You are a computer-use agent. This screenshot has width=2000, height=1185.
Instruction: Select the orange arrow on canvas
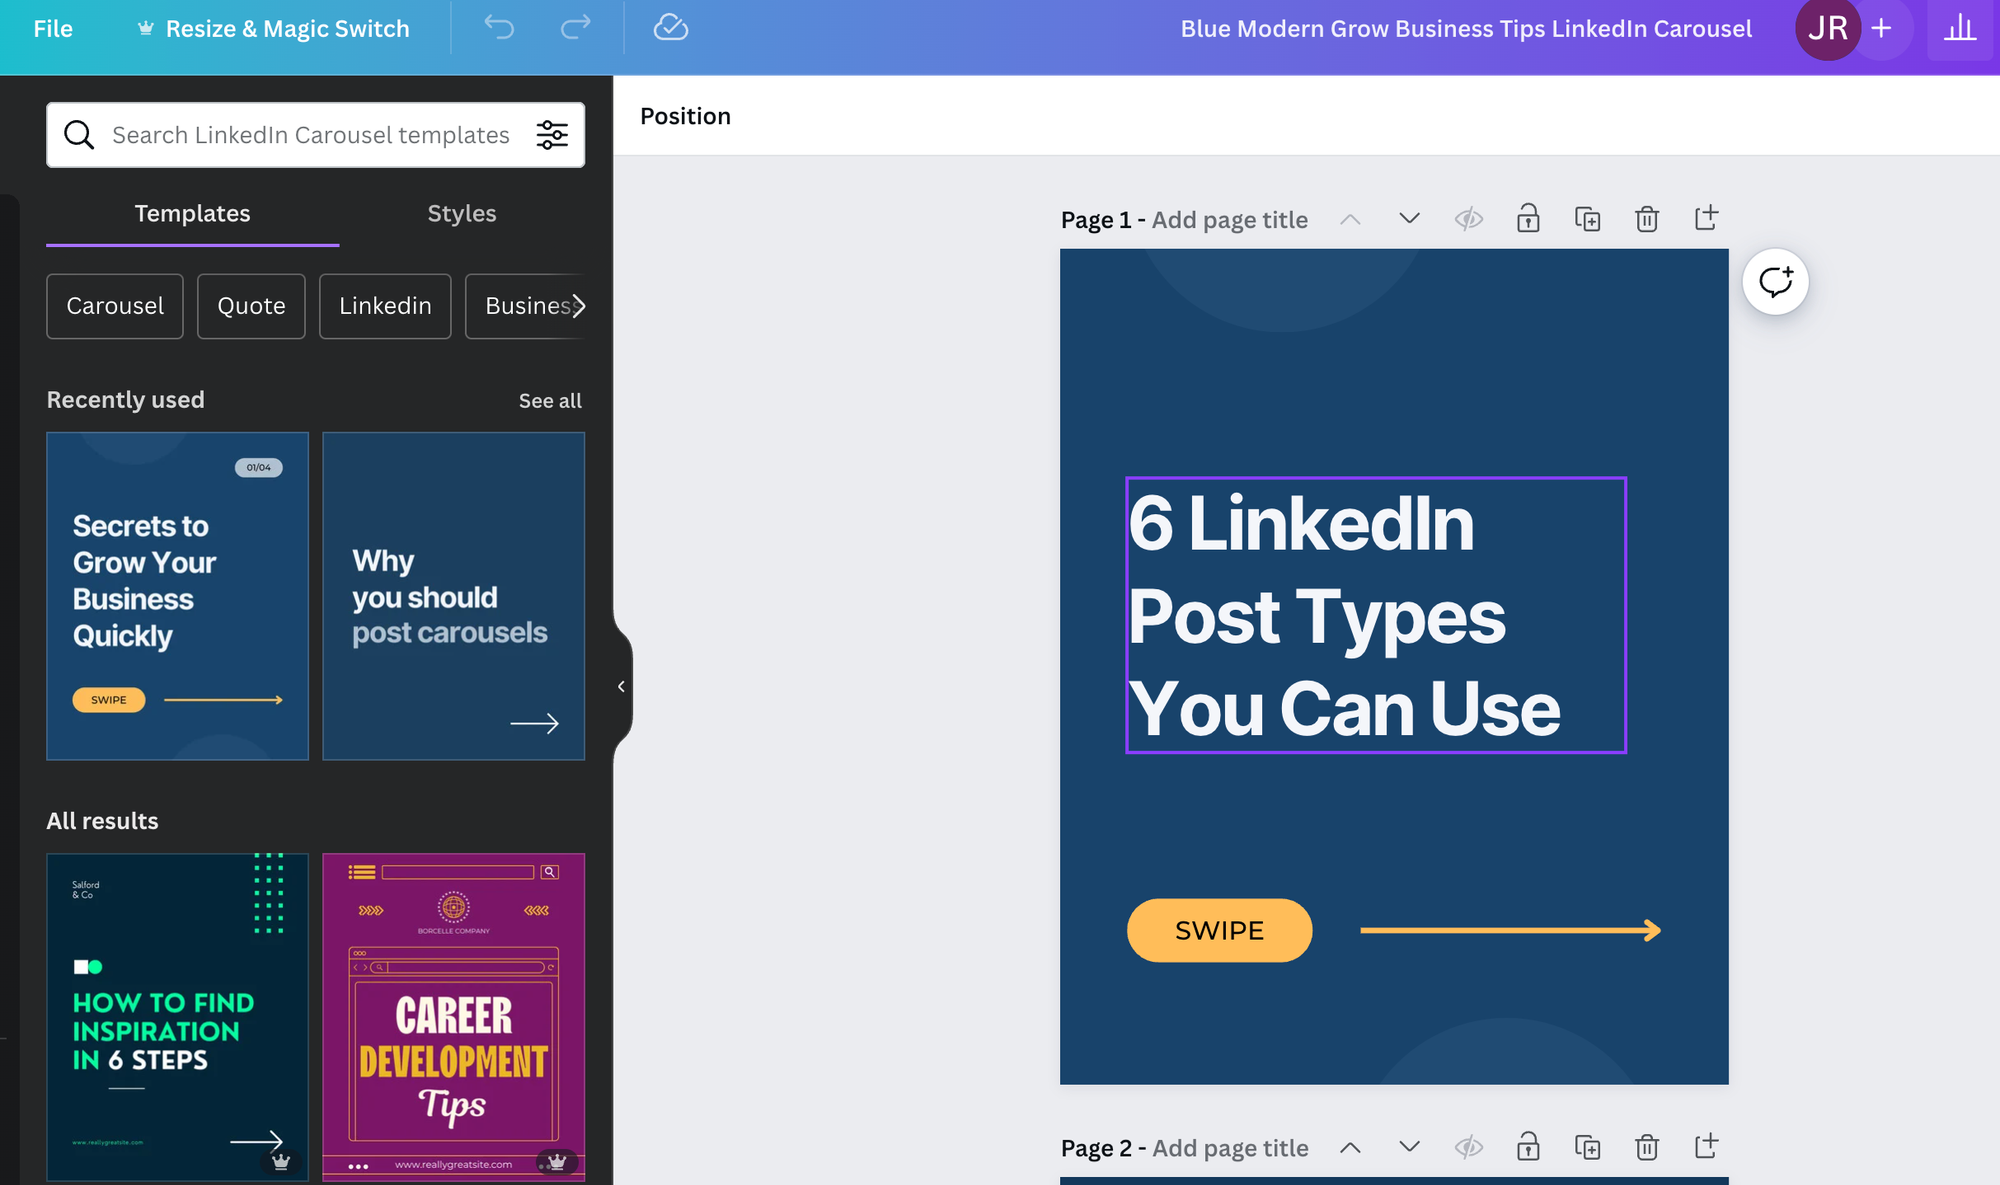1510,930
